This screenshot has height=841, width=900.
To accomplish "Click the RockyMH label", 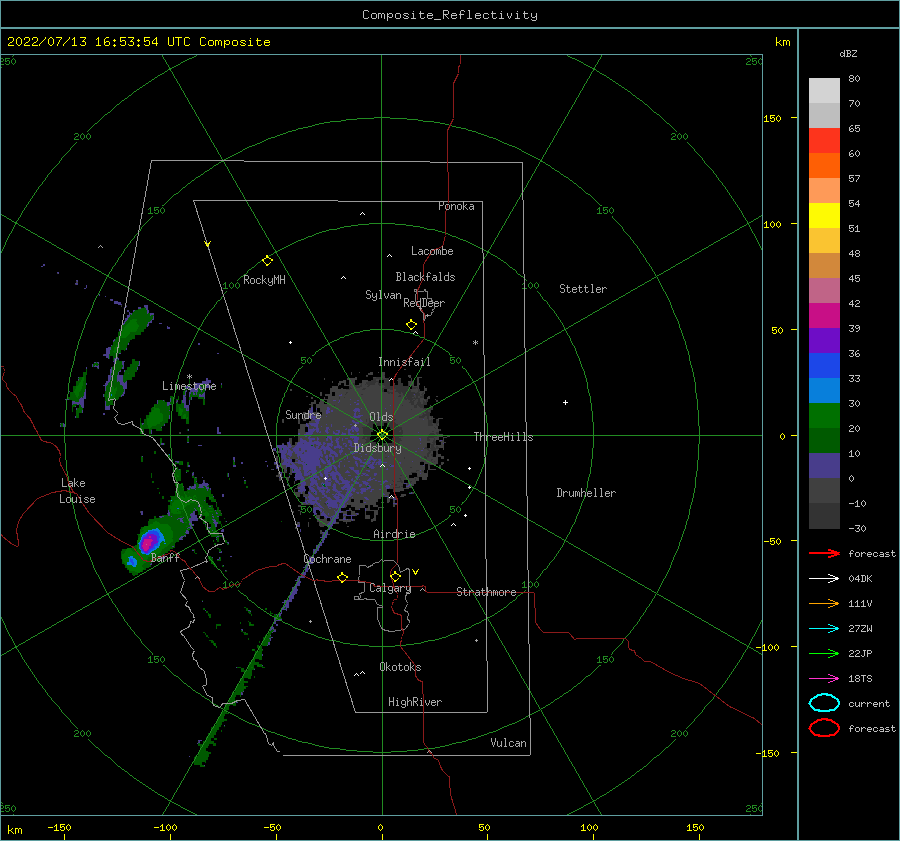I will (264, 280).
